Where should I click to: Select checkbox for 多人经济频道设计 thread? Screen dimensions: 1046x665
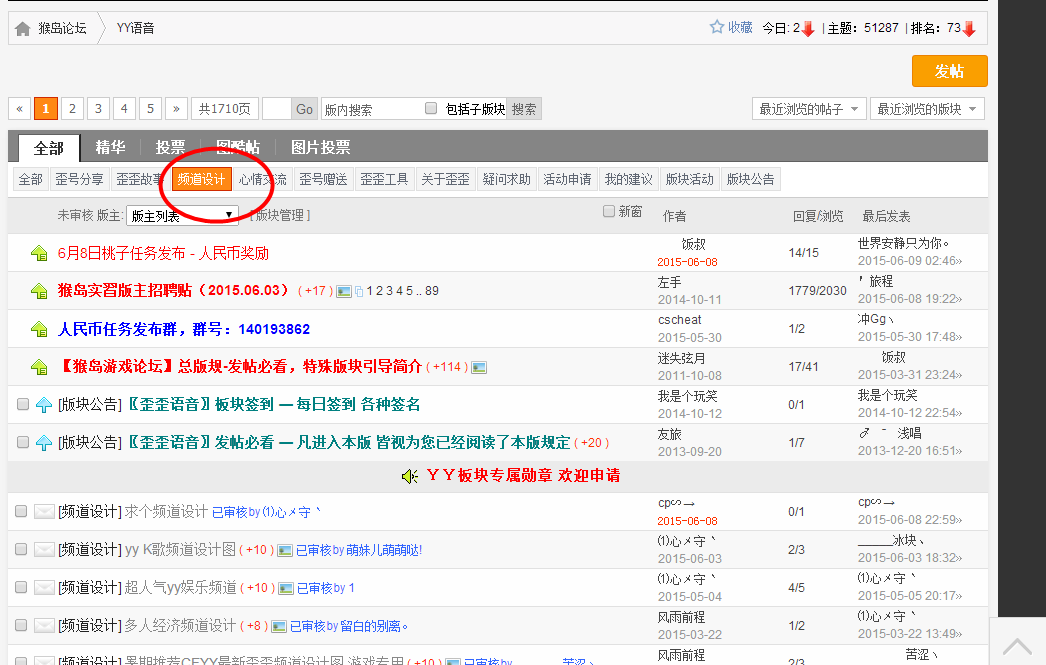coord(21,625)
